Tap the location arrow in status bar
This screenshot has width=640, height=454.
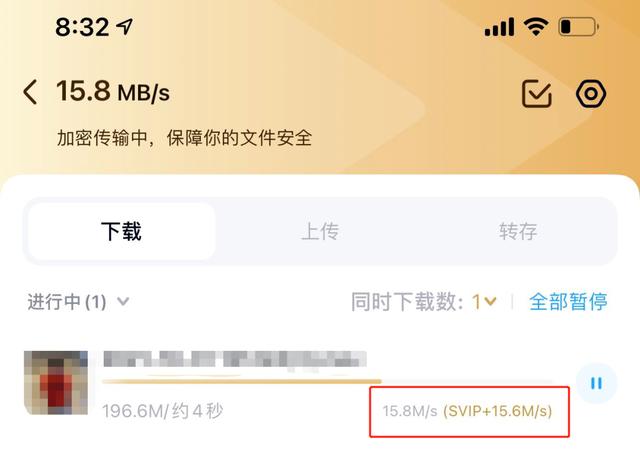(124, 27)
